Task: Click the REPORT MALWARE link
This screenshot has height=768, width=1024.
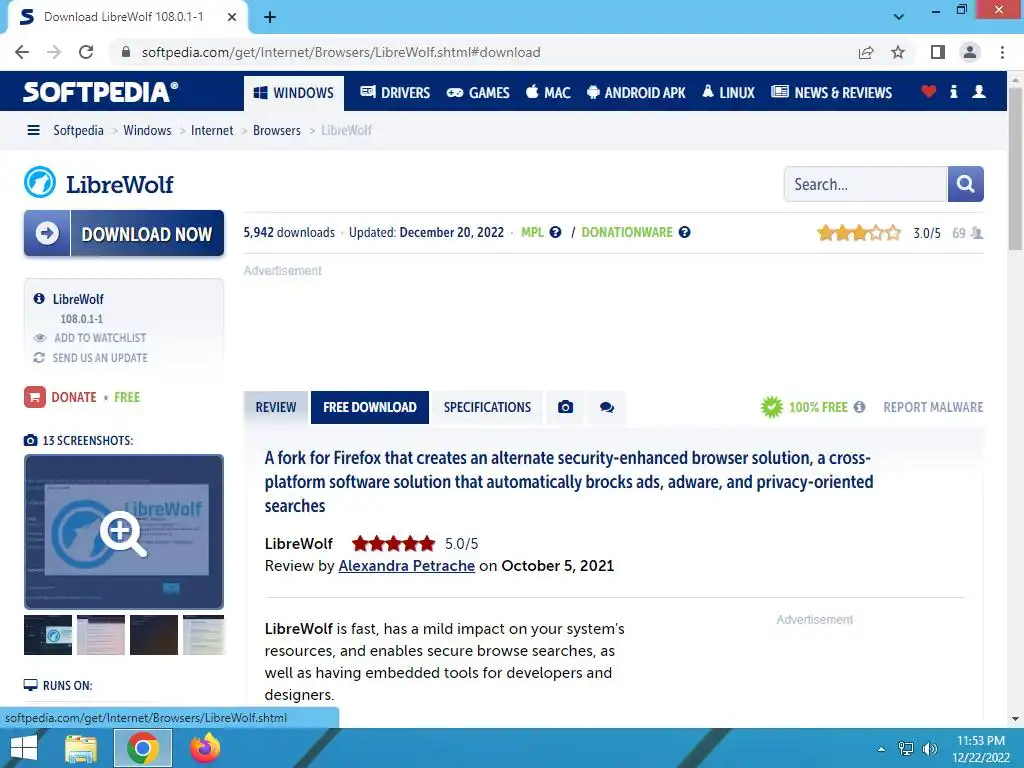Action: coord(933,408)
